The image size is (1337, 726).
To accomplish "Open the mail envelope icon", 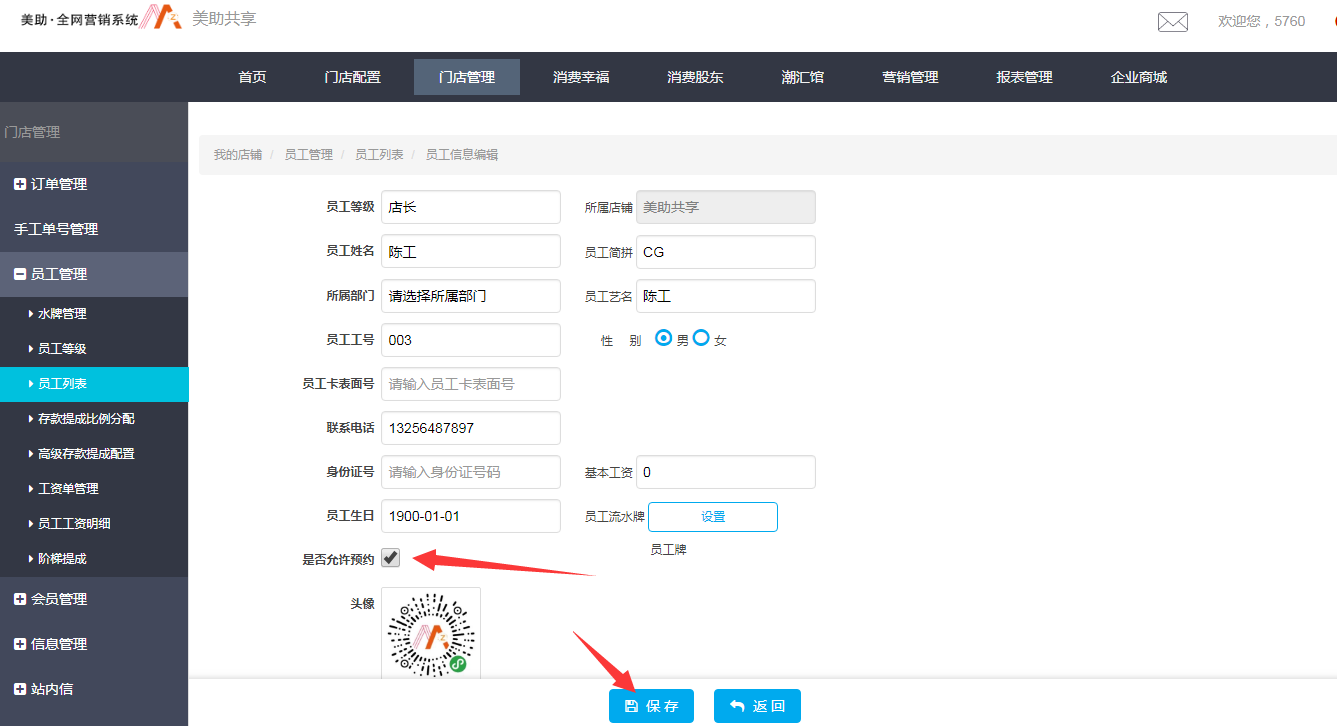I will click(x=1172, y=22).
